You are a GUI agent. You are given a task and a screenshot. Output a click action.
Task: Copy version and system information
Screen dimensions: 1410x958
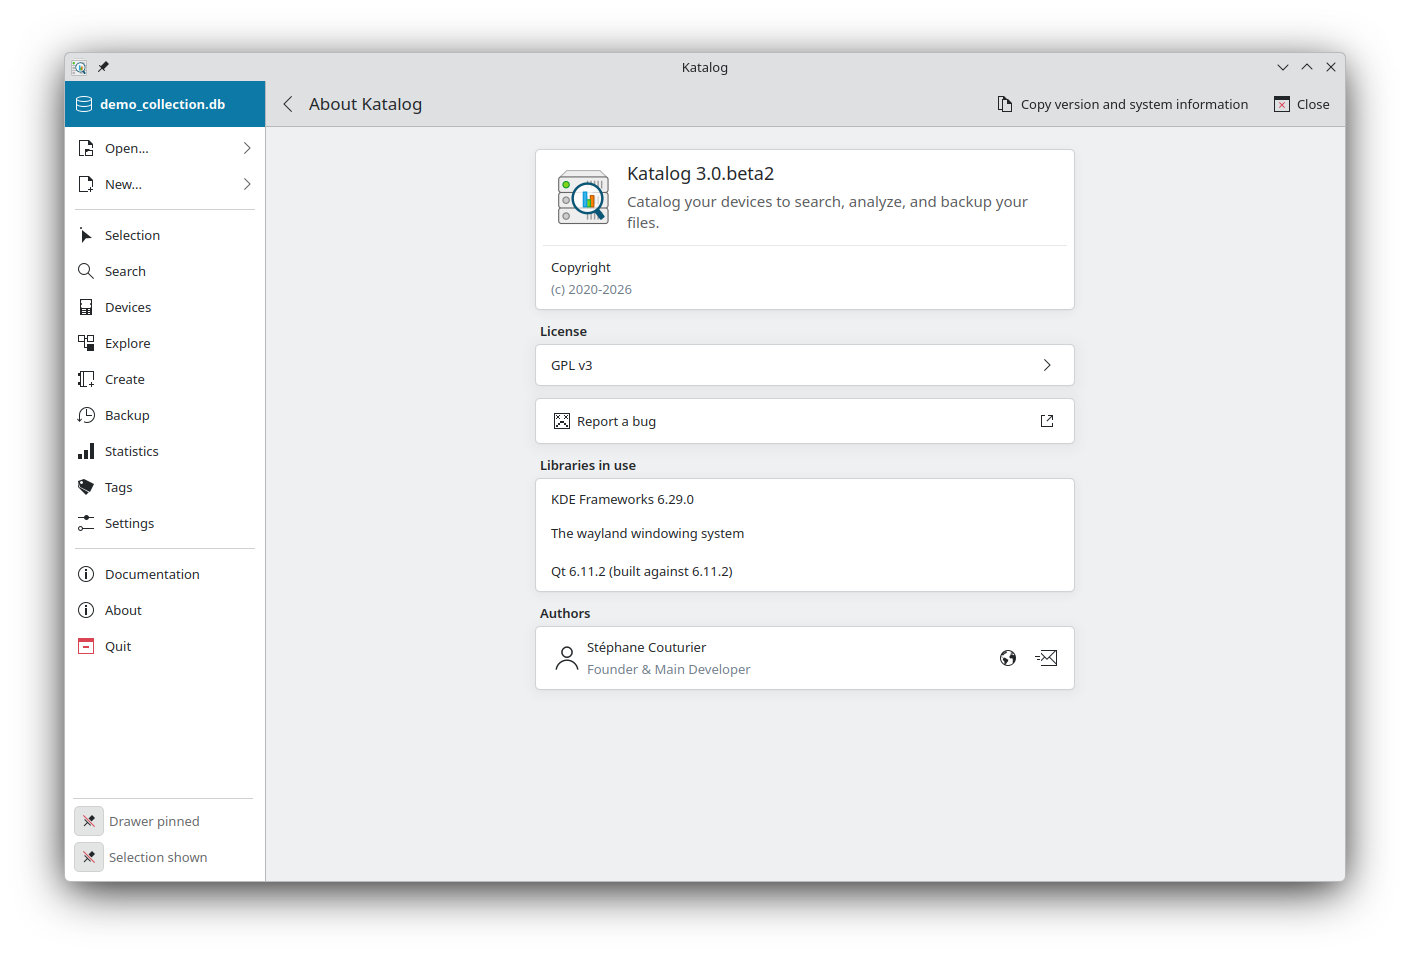click(x=1122, y=104)
